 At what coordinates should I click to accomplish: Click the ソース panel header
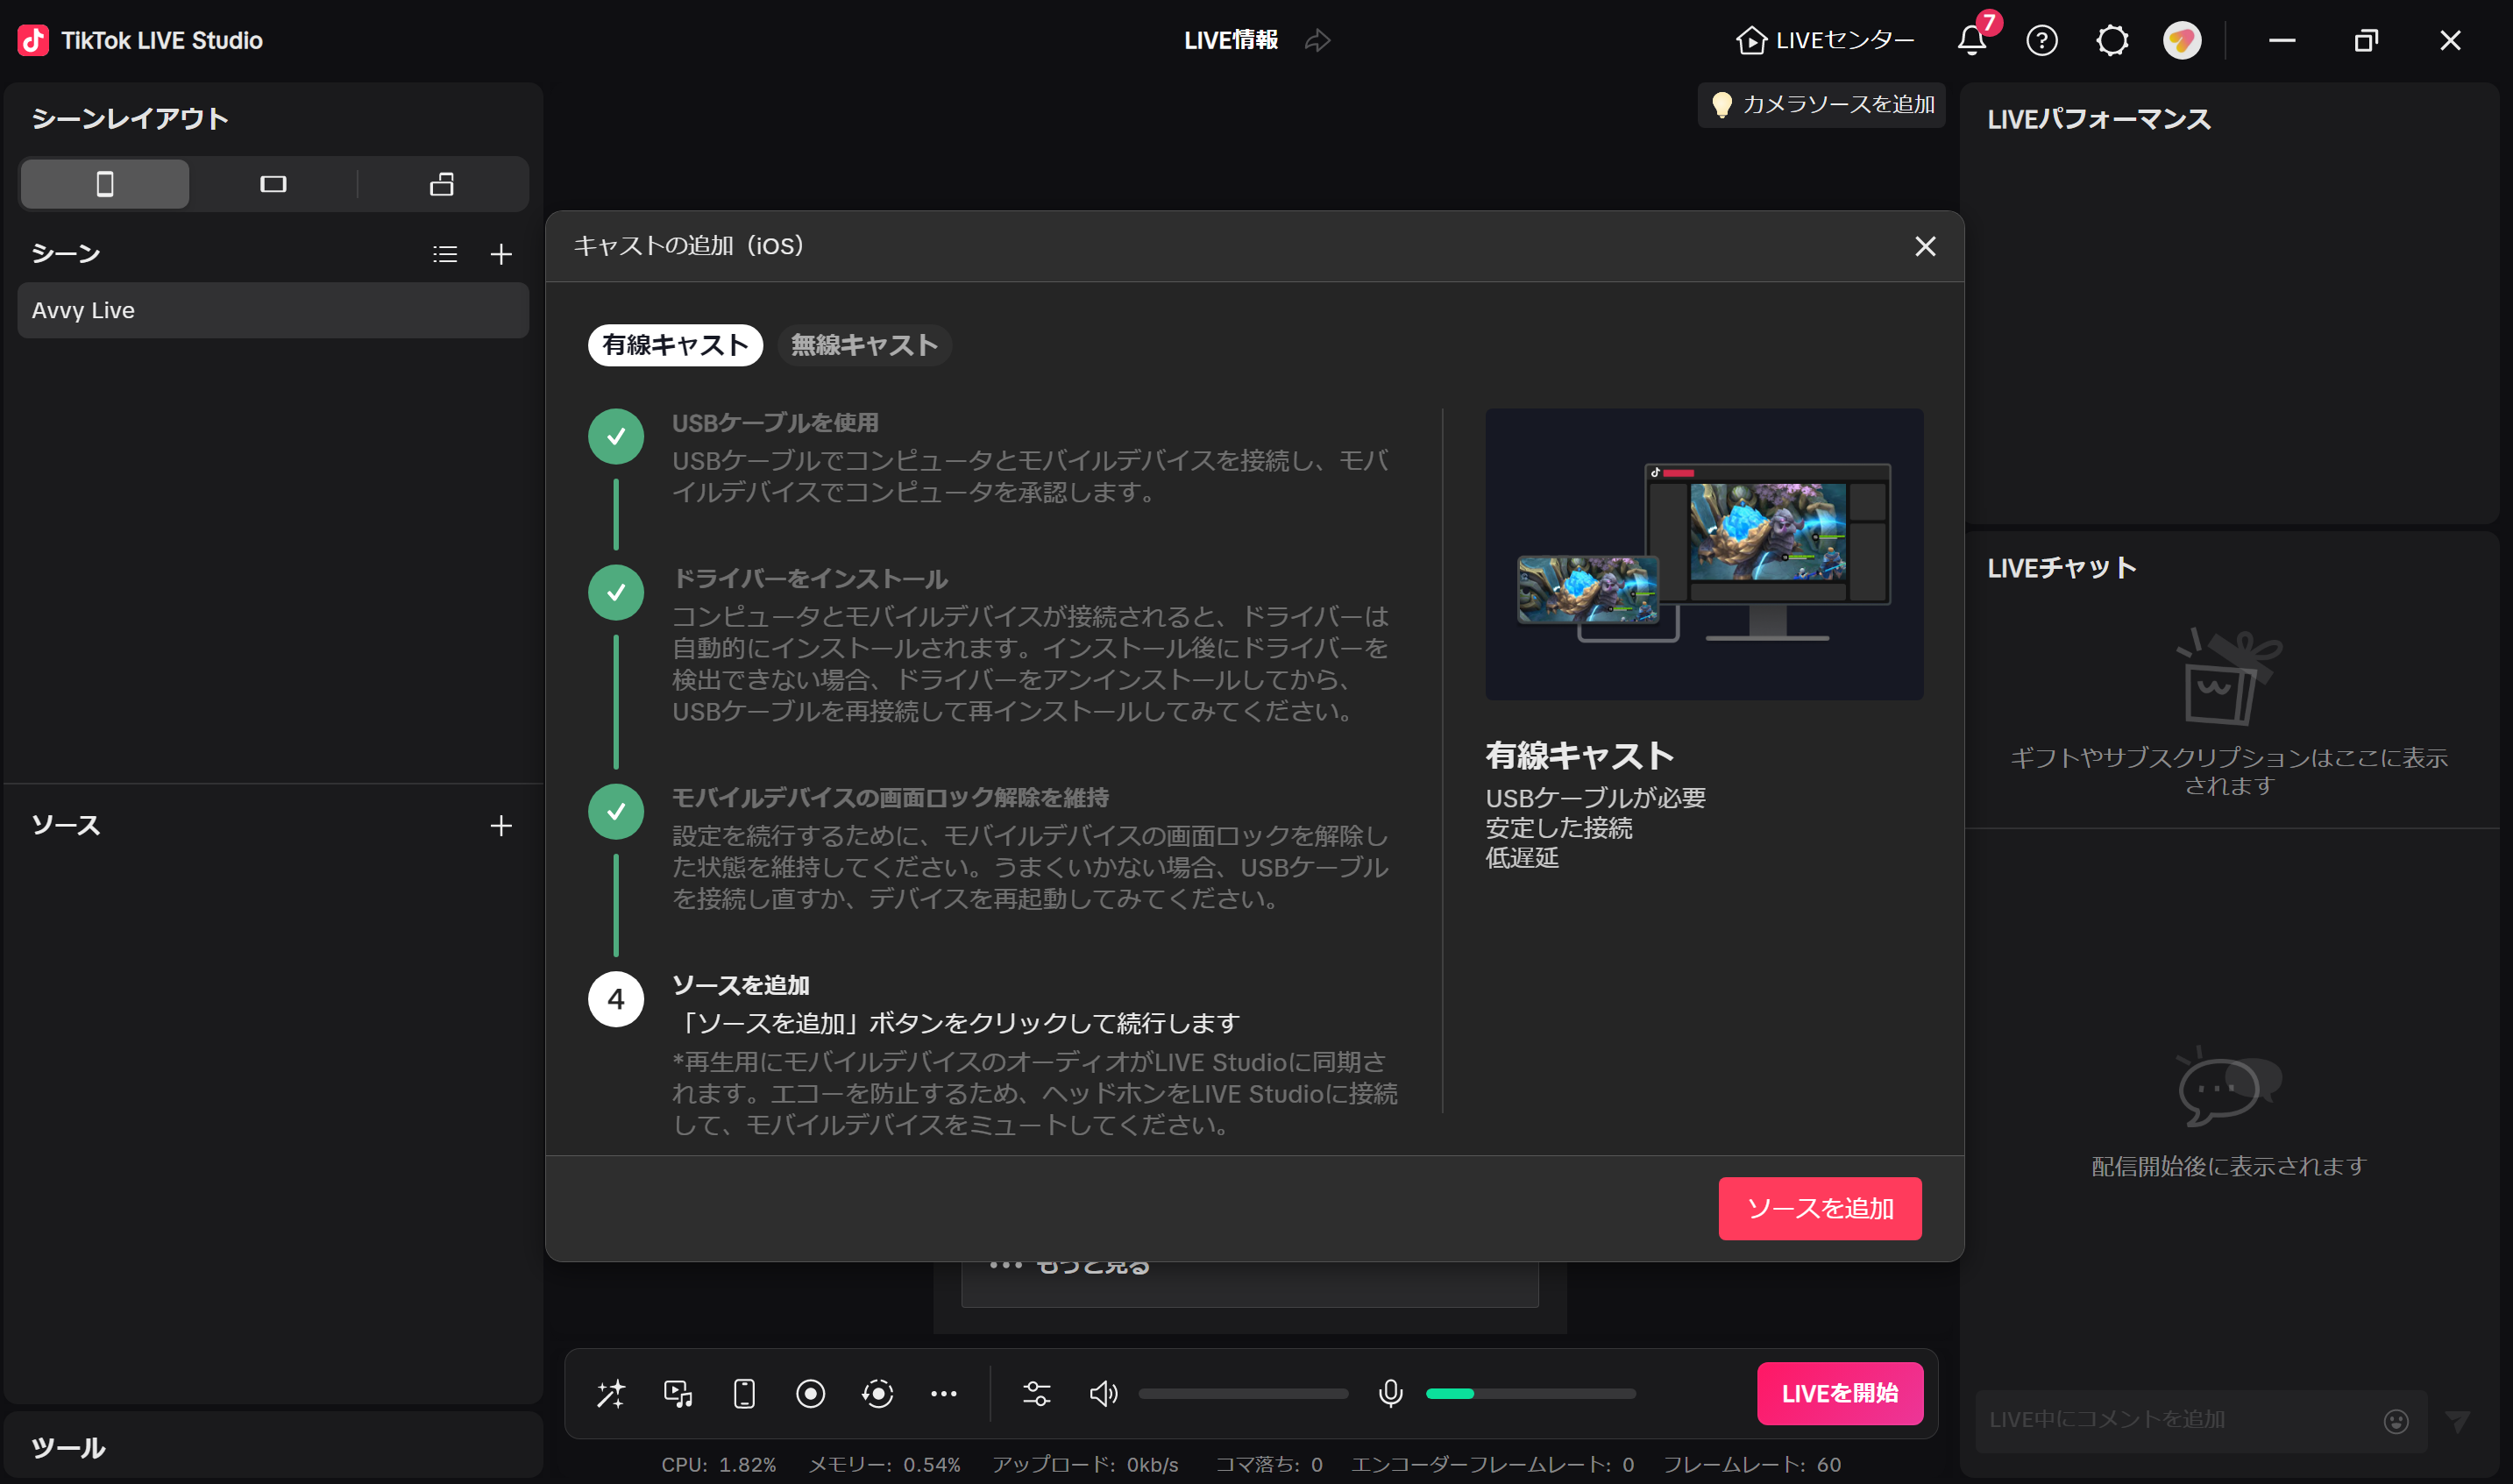click(66, 825)
